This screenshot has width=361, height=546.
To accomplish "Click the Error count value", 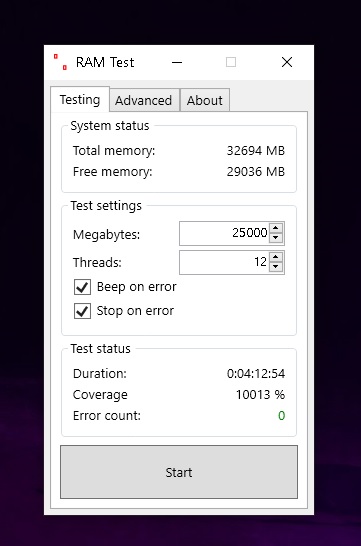I will coord(282,415).
